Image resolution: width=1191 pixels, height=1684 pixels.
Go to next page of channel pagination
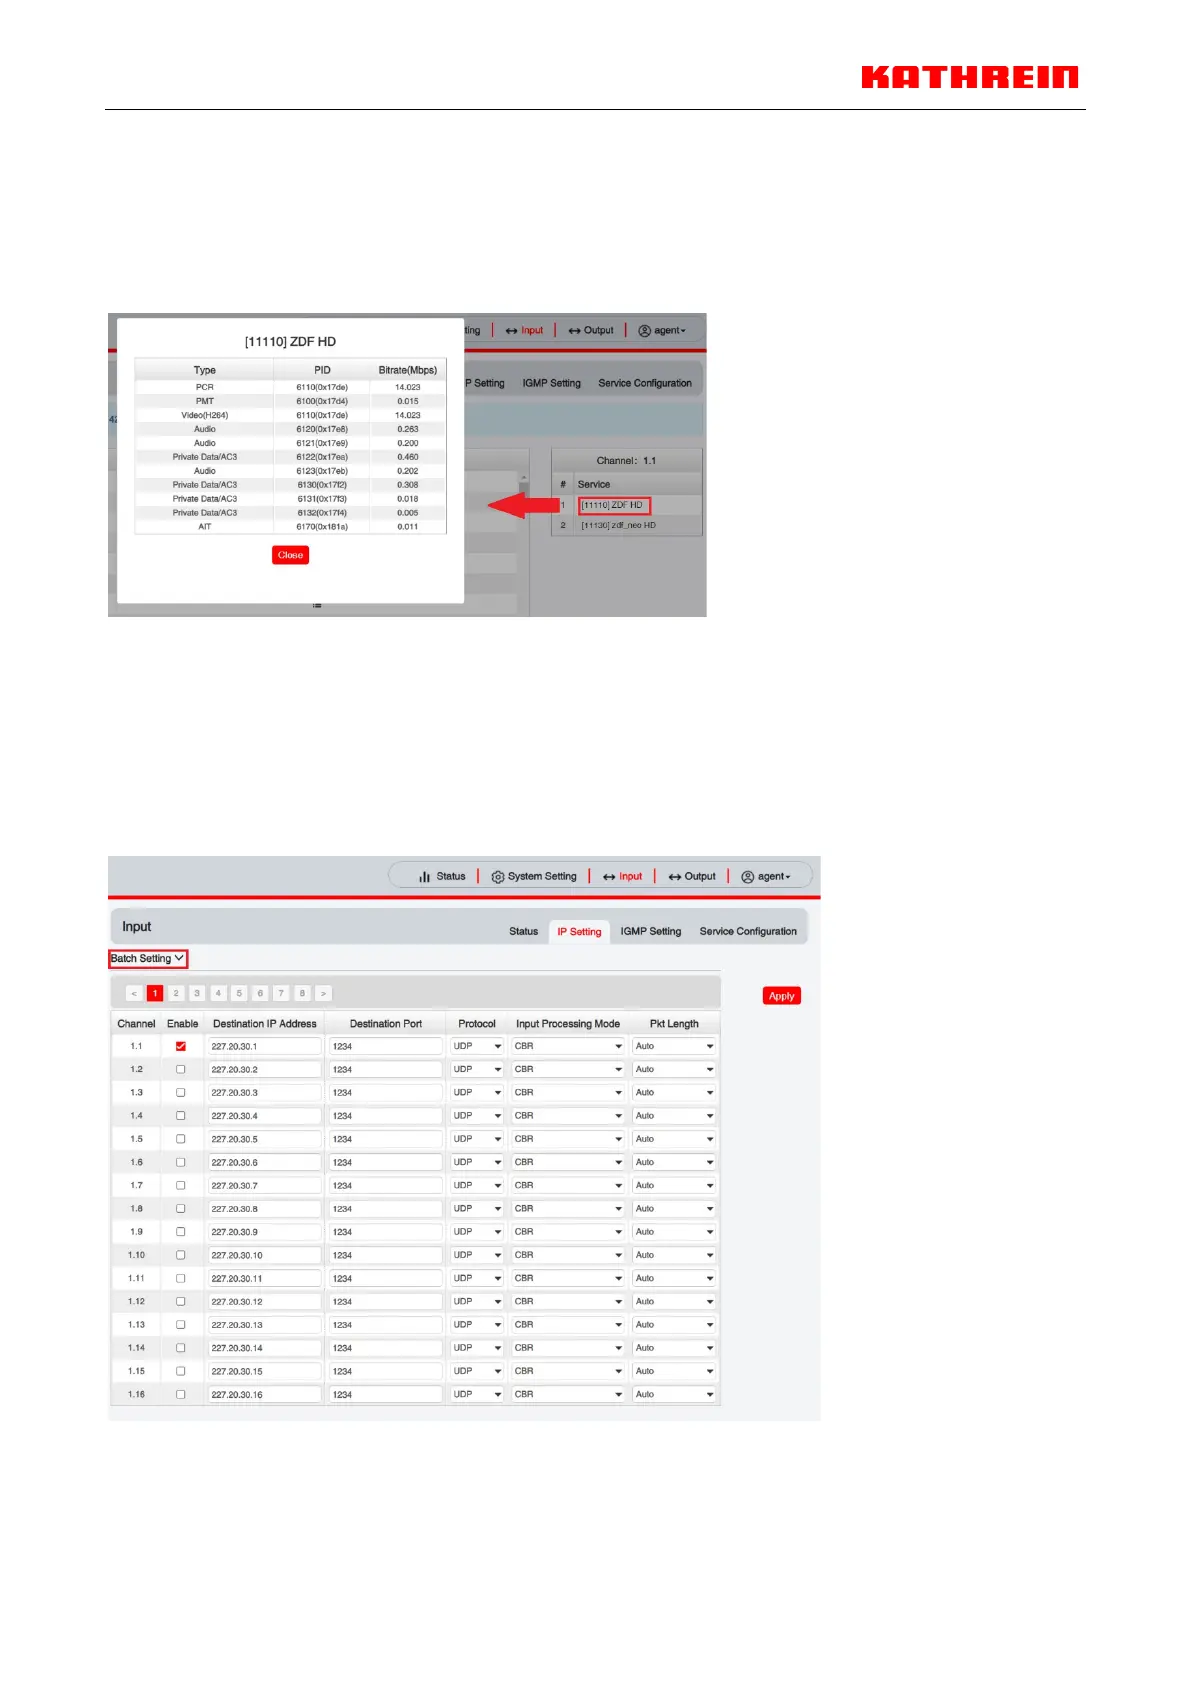coord(323,994)
